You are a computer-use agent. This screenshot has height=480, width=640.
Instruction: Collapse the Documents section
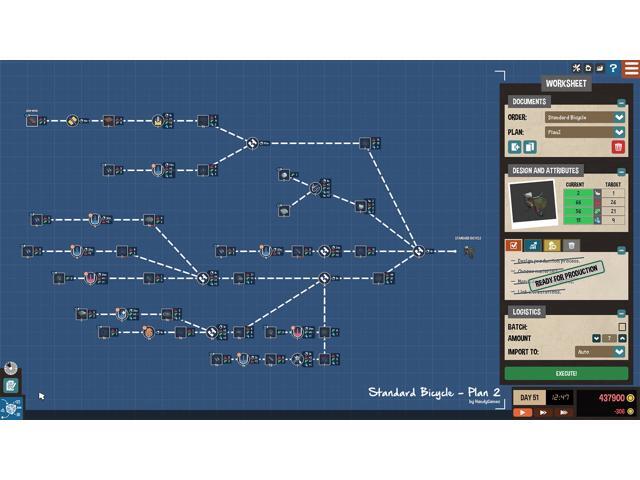(x=621, y=102)
